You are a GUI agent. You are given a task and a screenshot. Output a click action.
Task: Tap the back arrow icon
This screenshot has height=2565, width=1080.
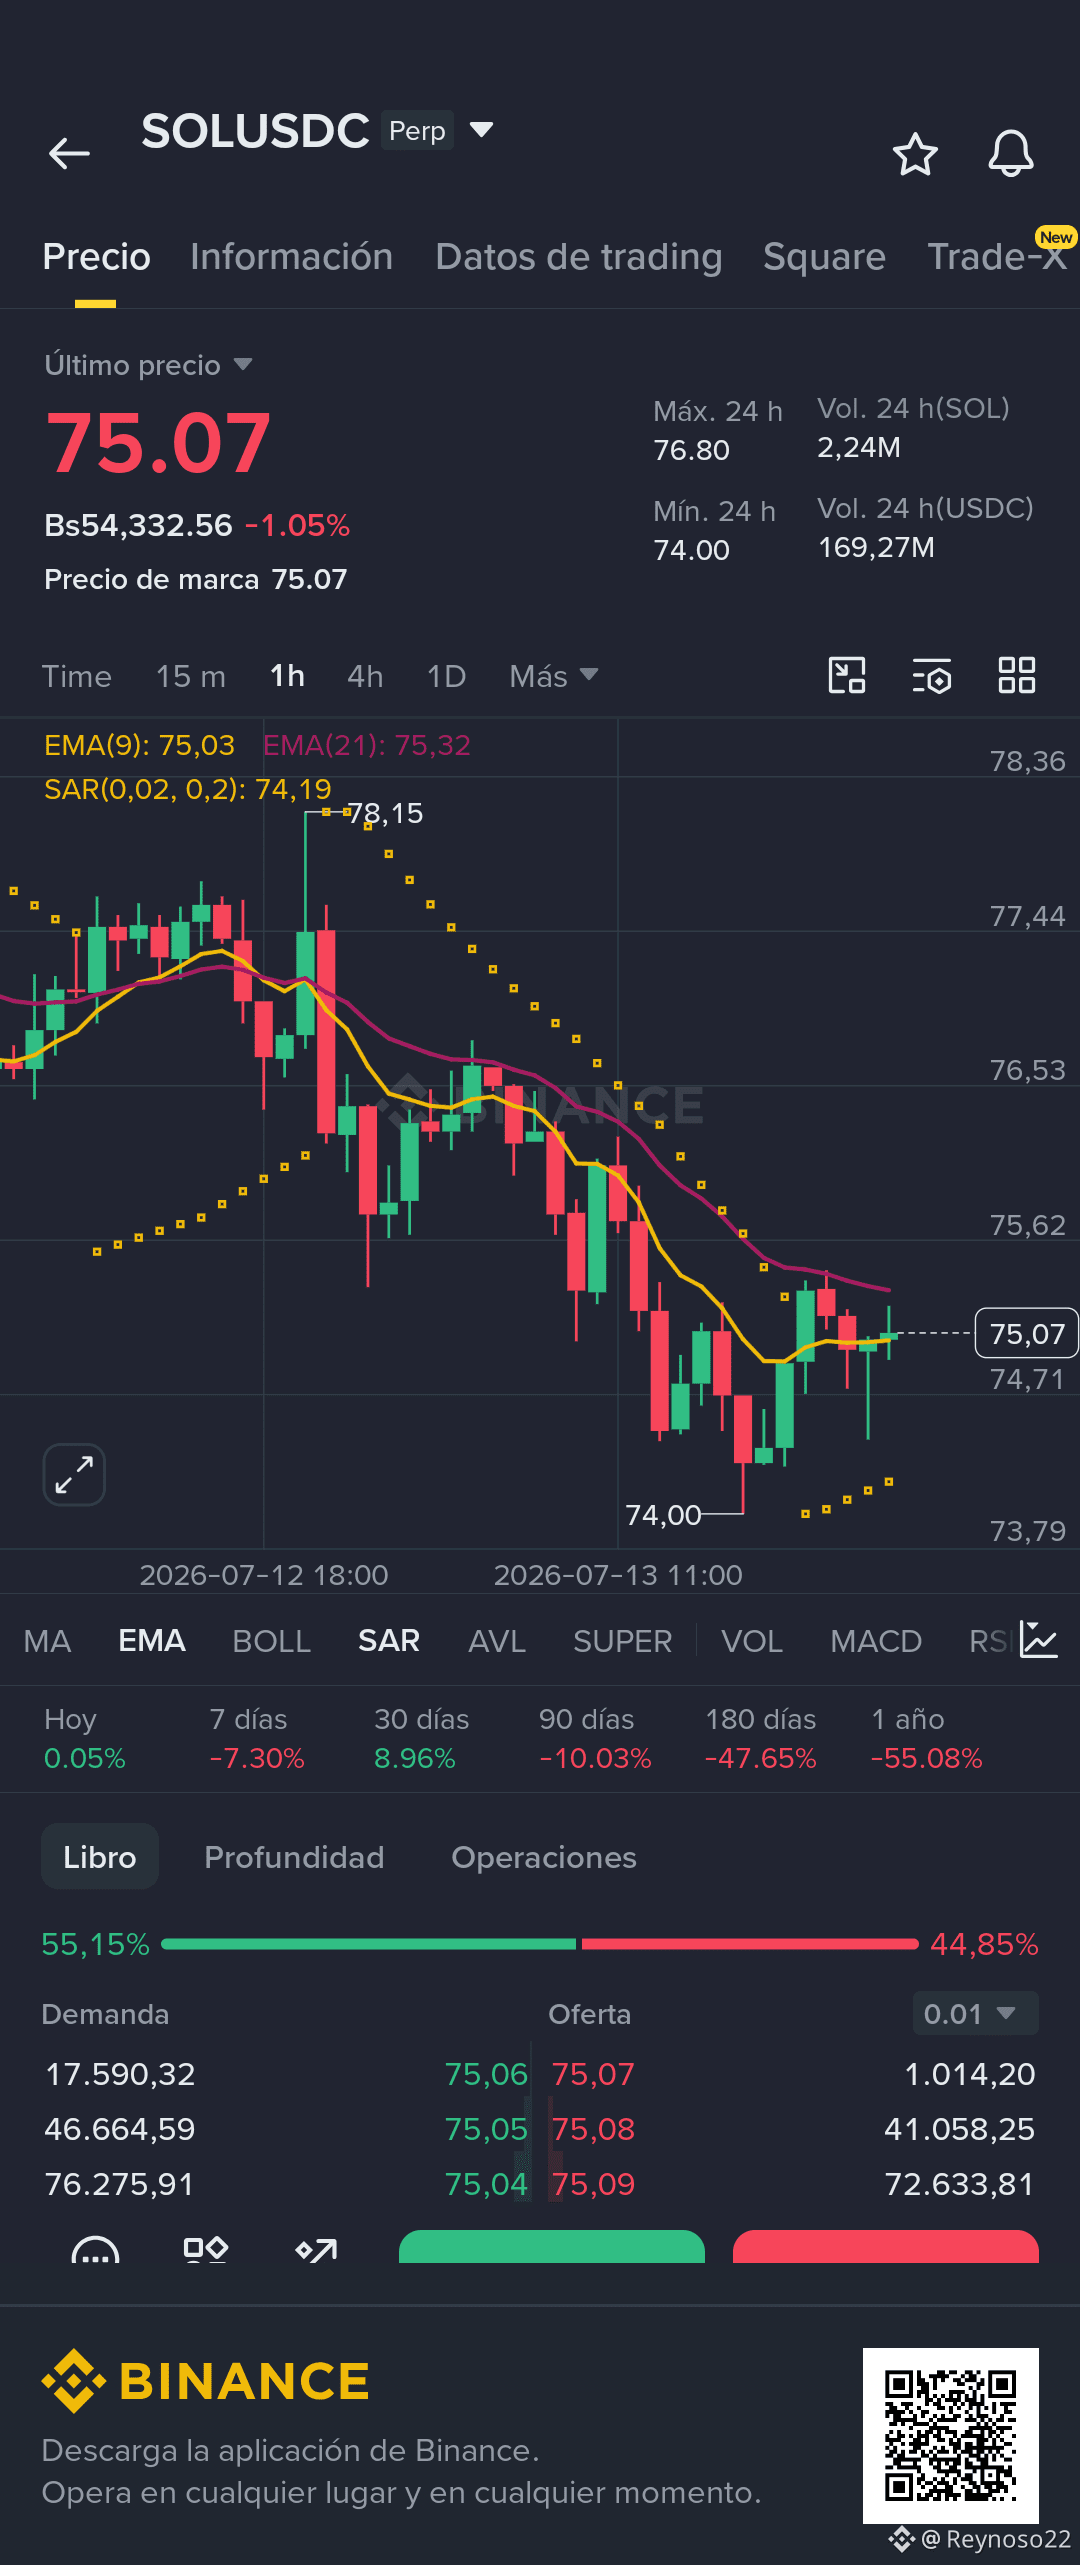pyautogui.click(x=70, y=153)
